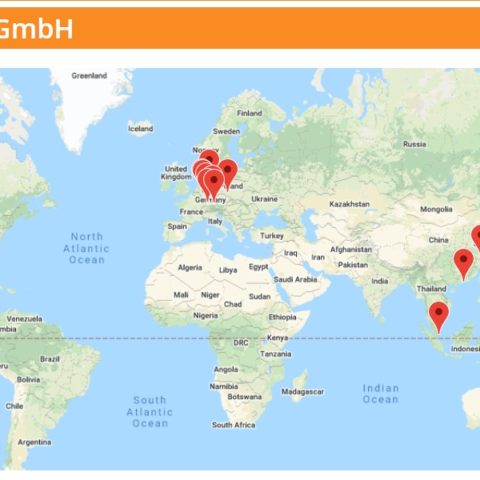Click the Iceland label on map
Viewport: 480px width, 480px height.
pyautogui.click(x=141, y=128)
